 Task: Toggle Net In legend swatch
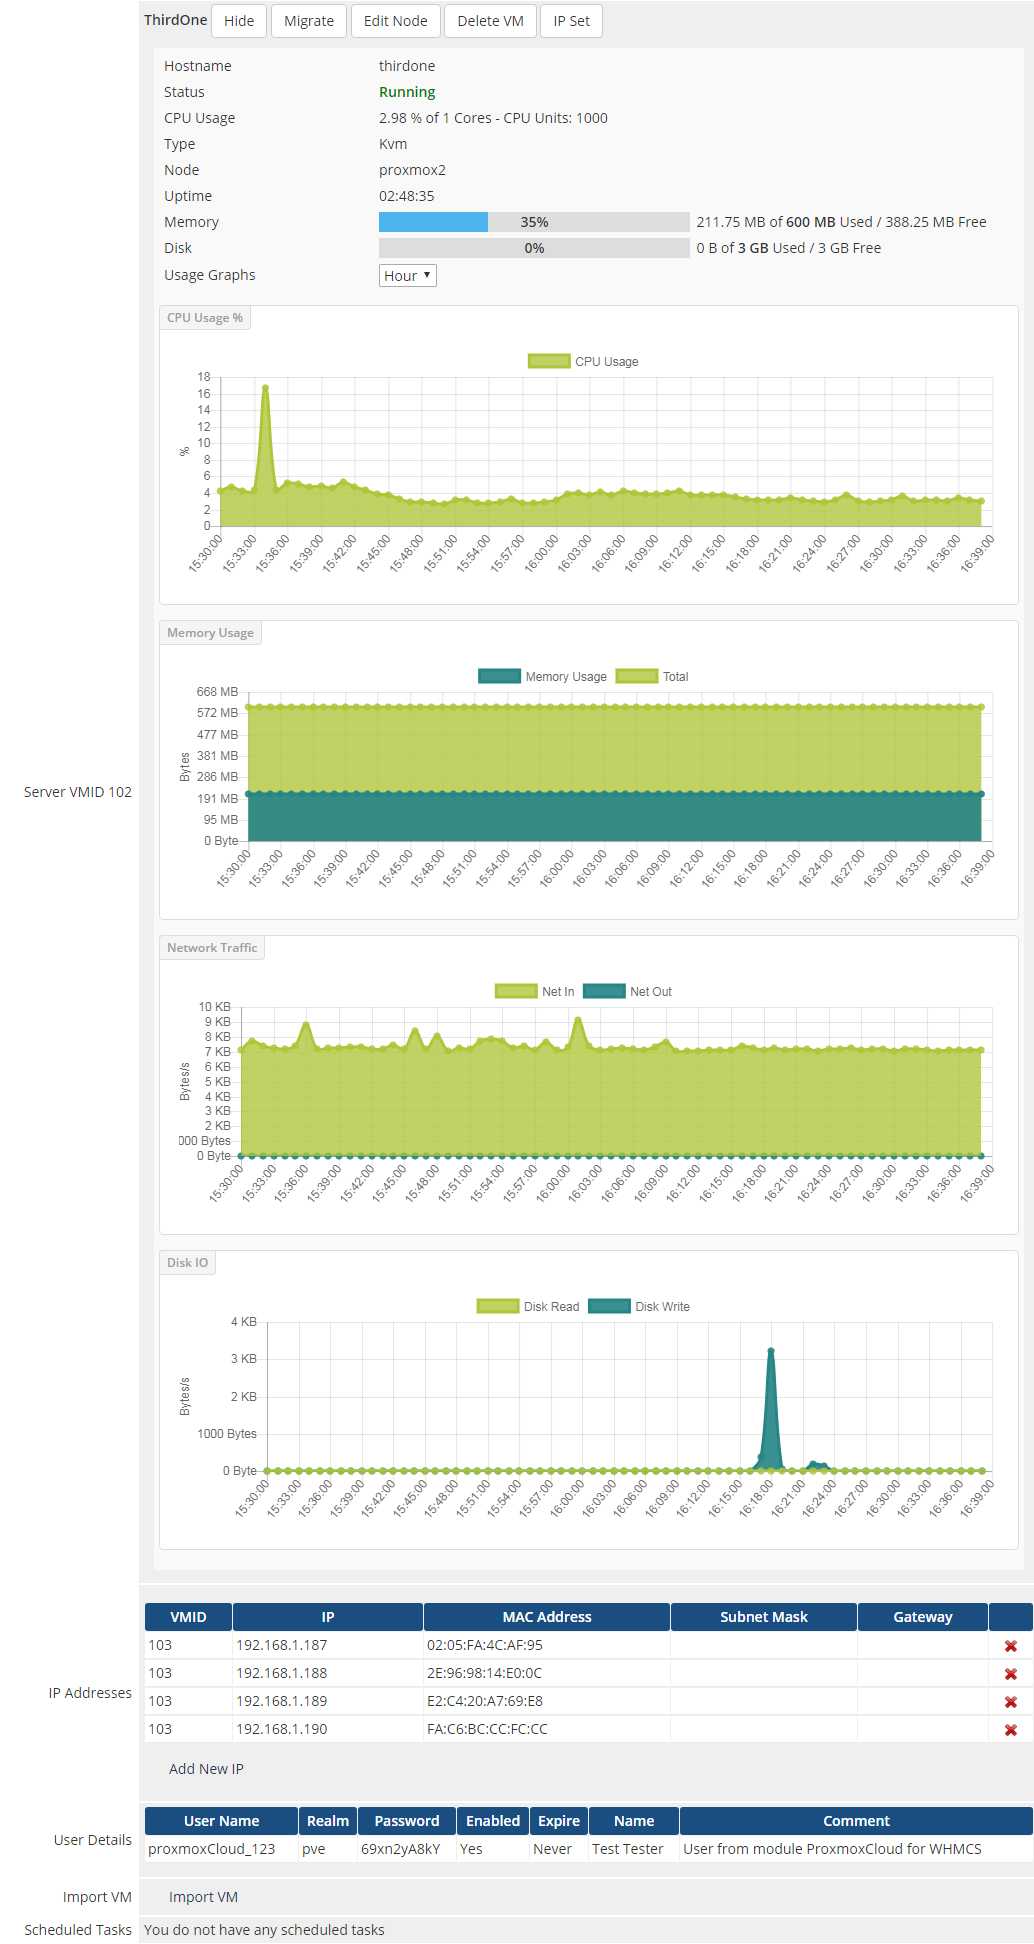click(516, 991)
